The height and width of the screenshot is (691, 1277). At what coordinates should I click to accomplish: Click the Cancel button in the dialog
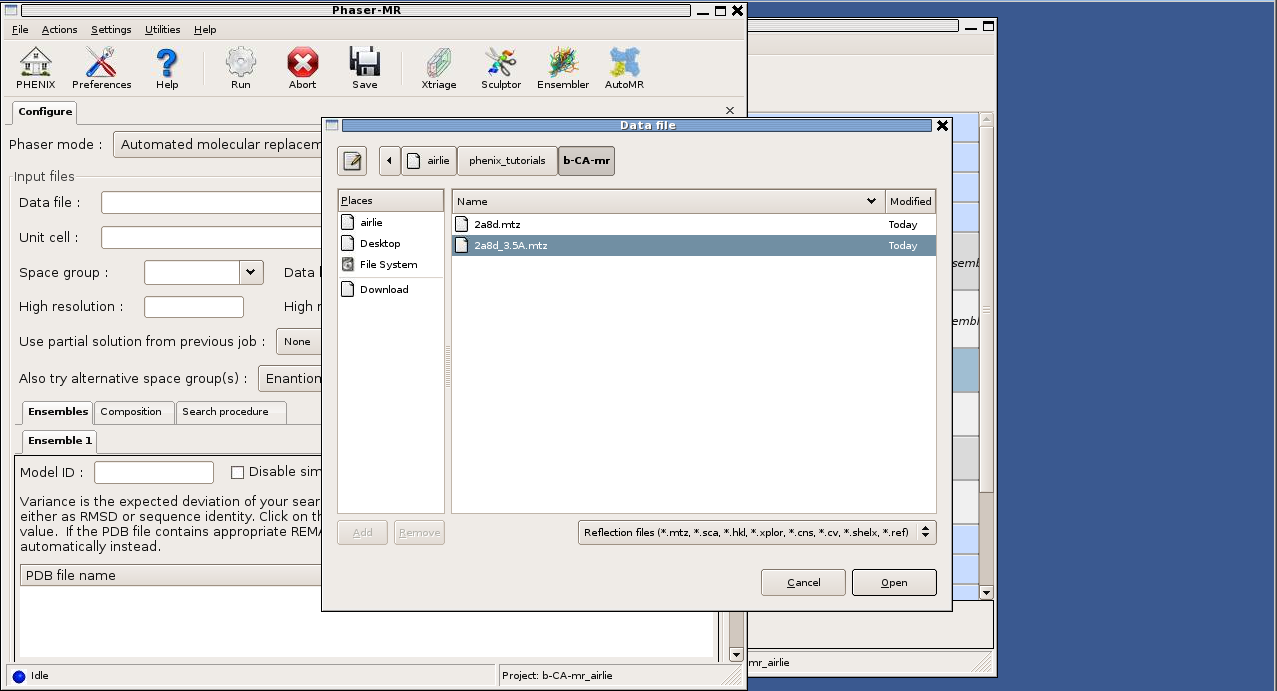pos(803,582)
